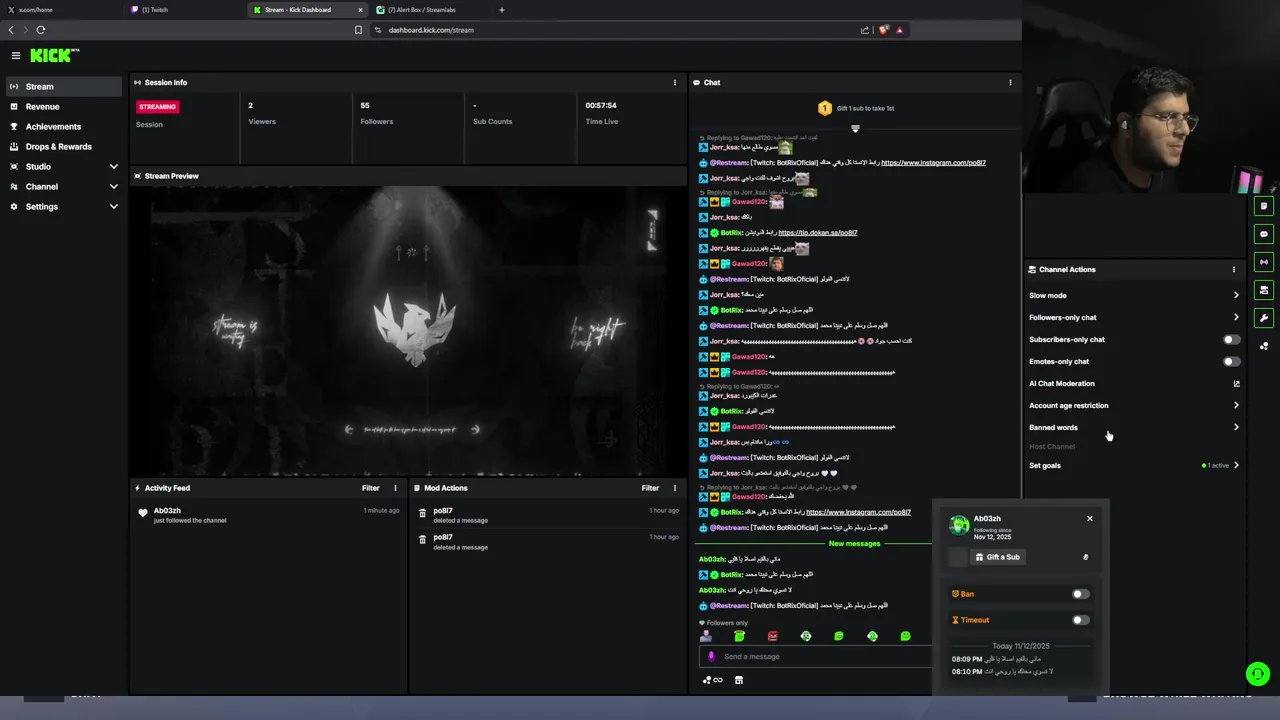The width and height of the screenshot is (1280, 720).
Task: Open Achievements in the sidebar
Action: pyautogui.click(x=64, y=127)
